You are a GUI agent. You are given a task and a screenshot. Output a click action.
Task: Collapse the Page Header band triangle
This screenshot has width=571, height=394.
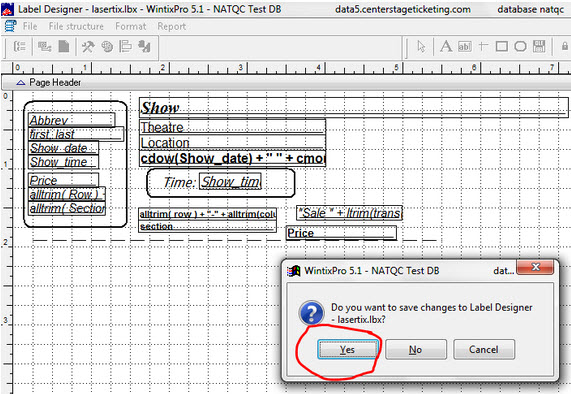(21, 83)
